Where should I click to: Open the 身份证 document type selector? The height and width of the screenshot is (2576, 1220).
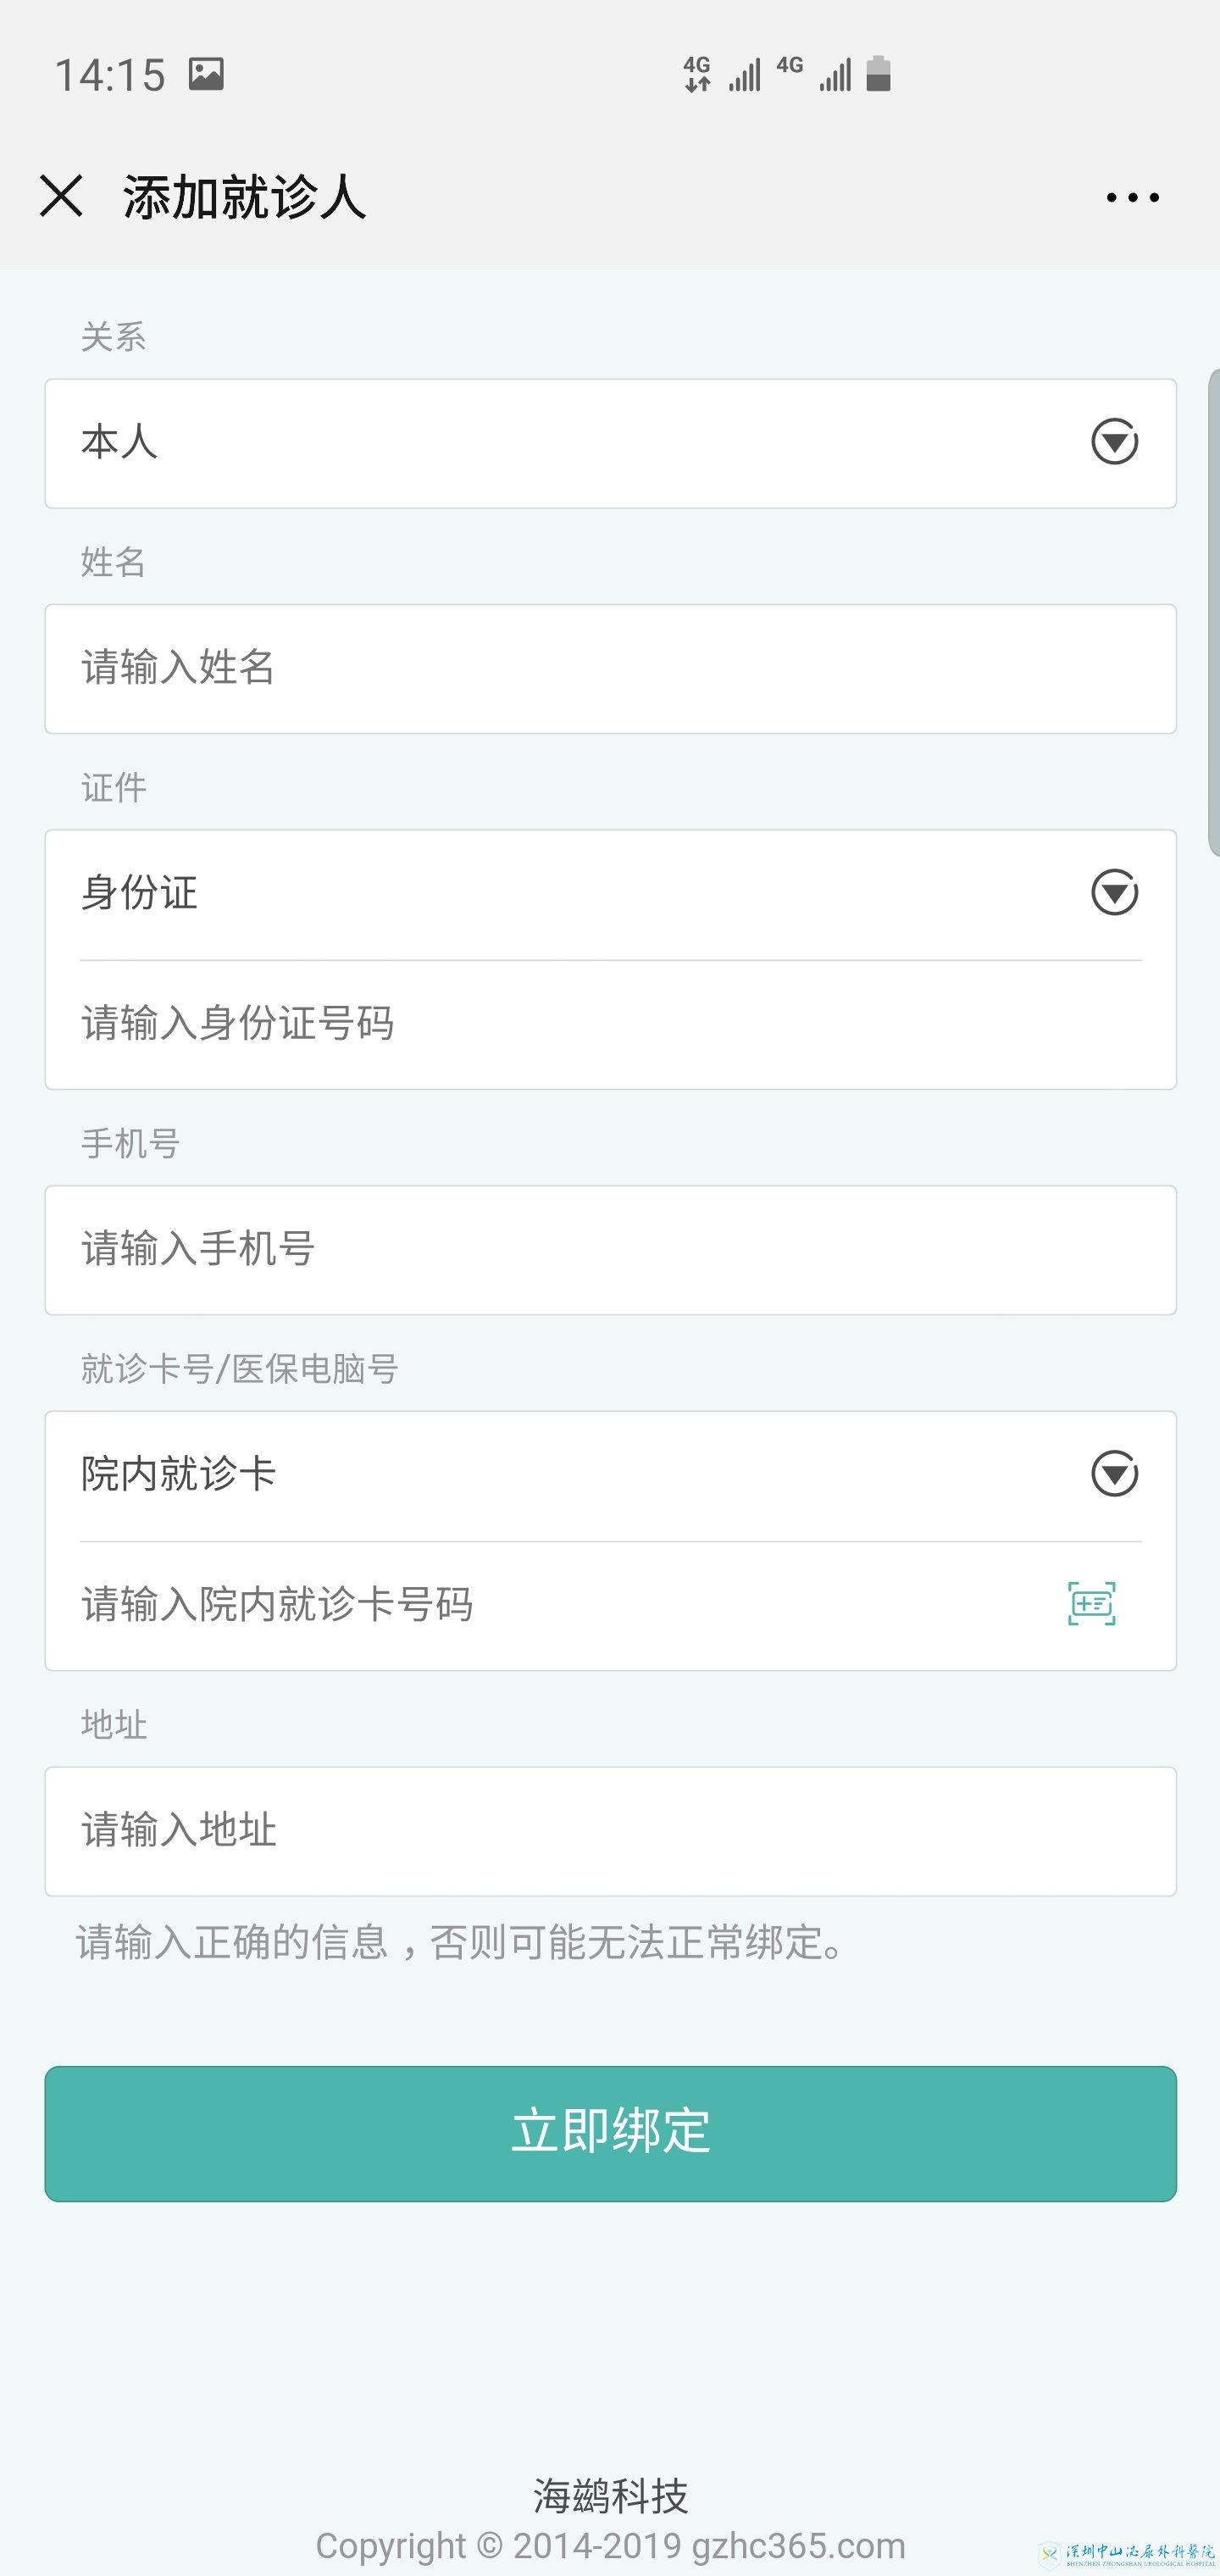click(x=560, y=894)
